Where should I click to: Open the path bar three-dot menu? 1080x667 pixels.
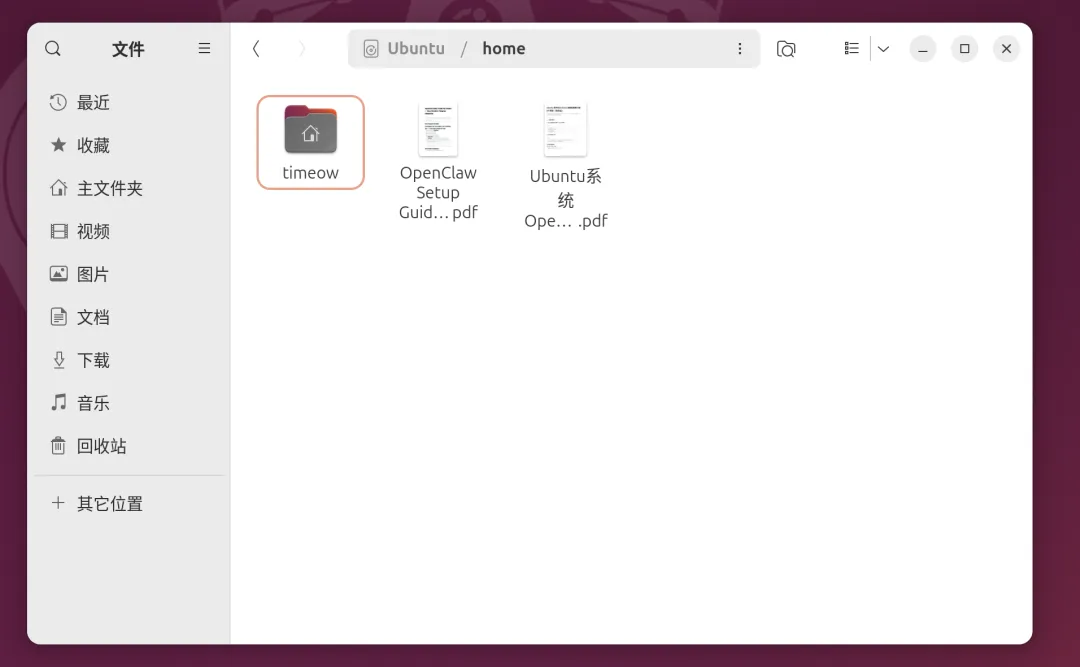[x=739, y=48]
